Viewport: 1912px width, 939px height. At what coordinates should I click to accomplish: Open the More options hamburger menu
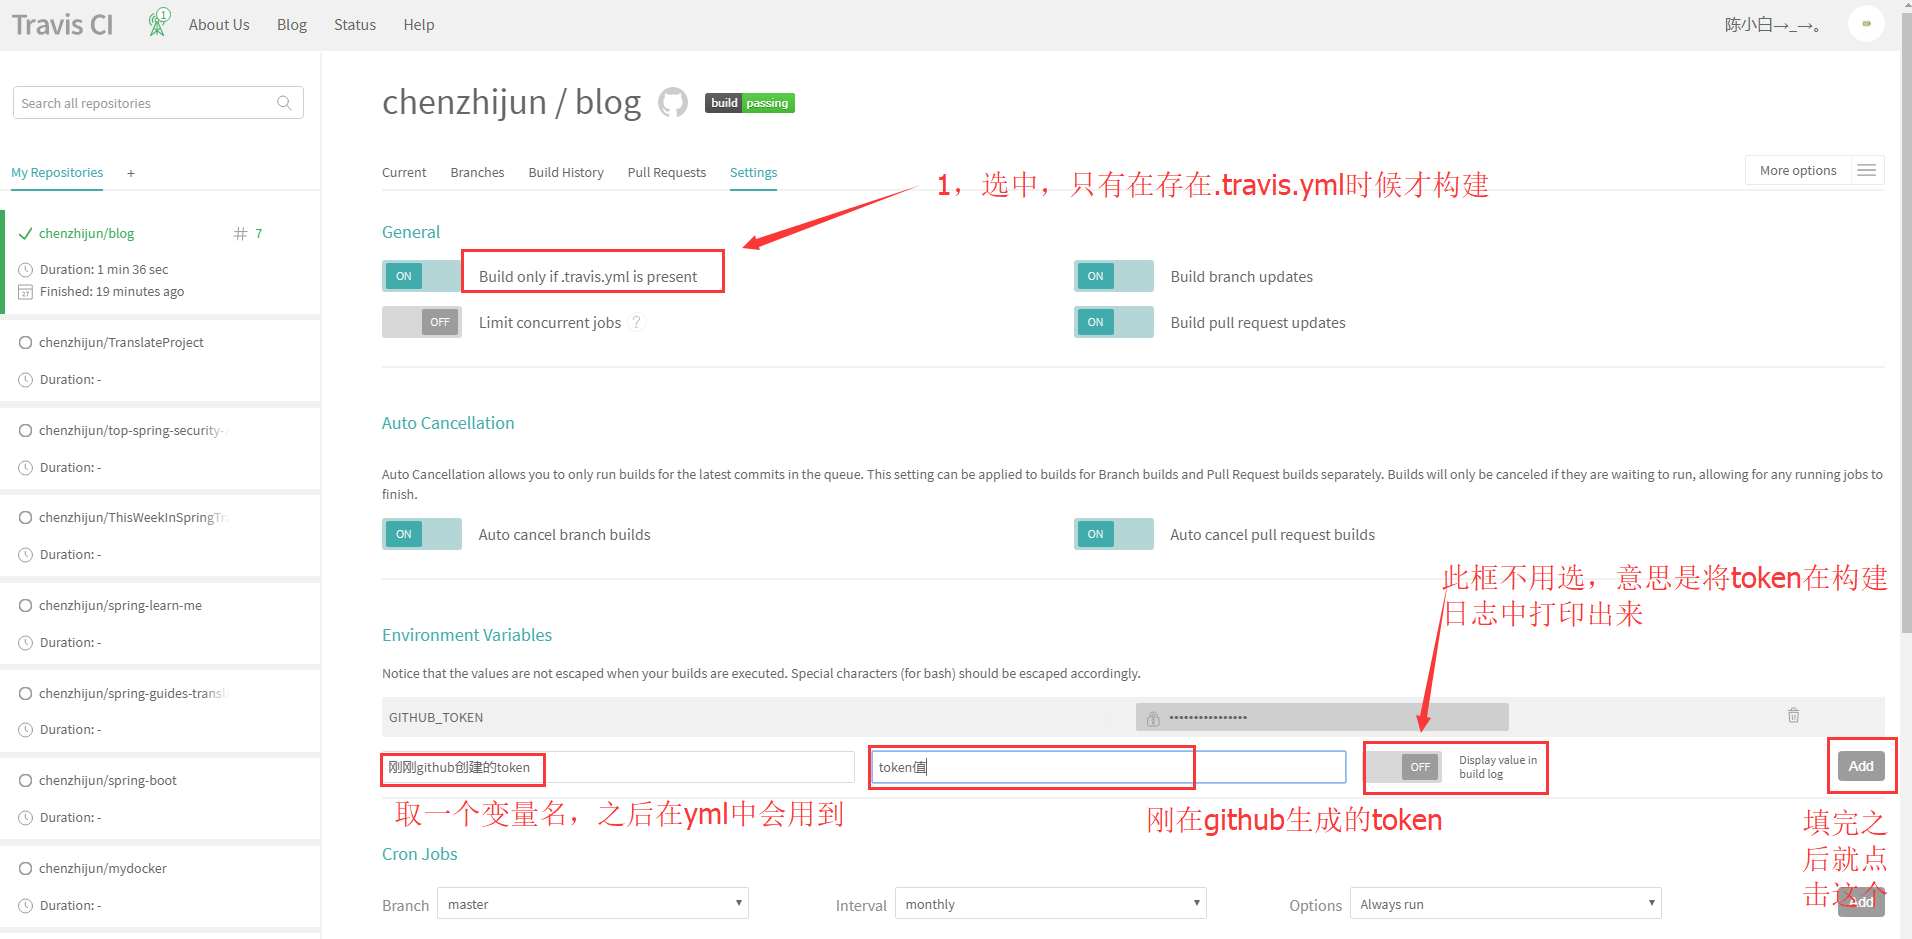[x=1866, y=171]
